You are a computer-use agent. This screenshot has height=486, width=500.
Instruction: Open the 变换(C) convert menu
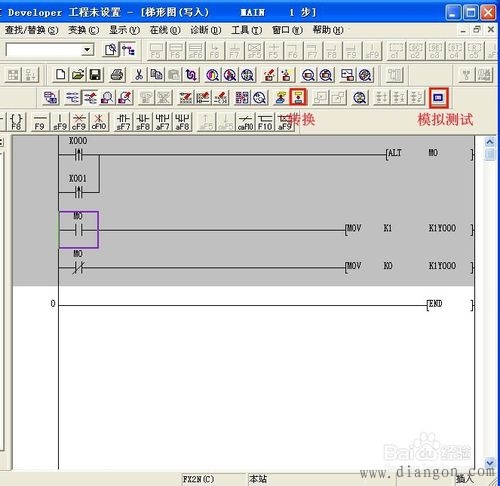(83, 30)
